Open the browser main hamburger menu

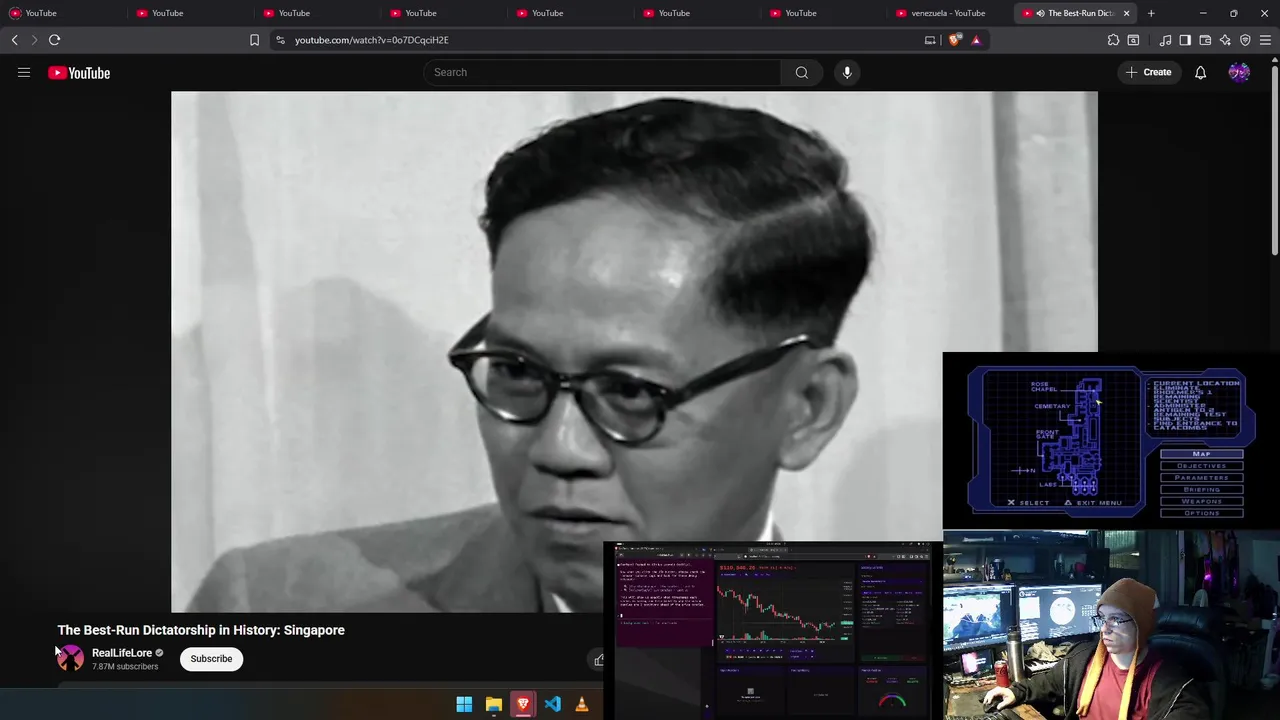pos(1265,40)
